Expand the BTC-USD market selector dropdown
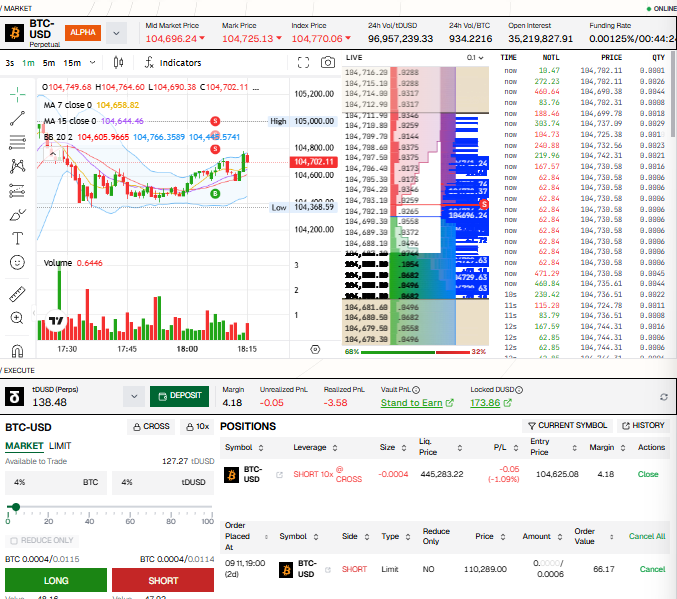Viewport: 677px width, 599px height. [x=116, y=33]
